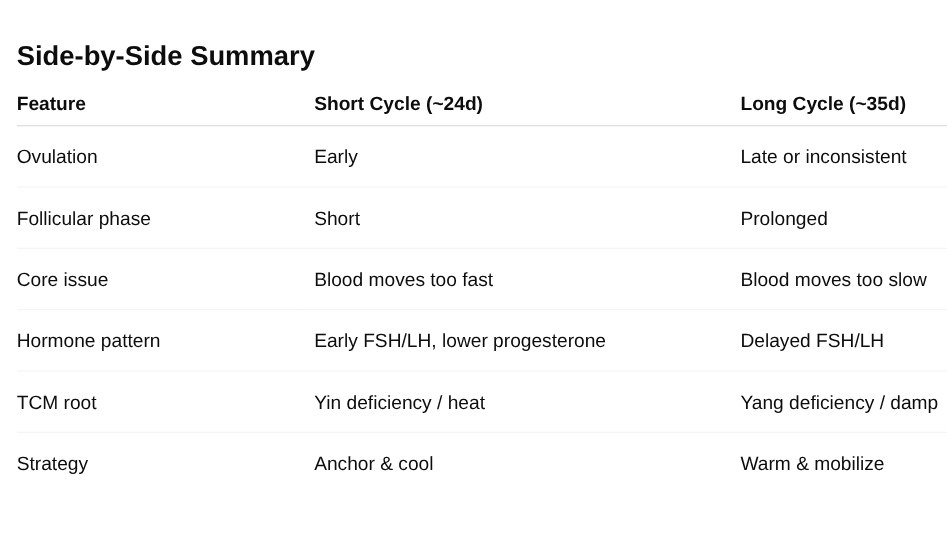Click the Delayed FSH/LH cell
Screen dimensions: 947x533
812,341
